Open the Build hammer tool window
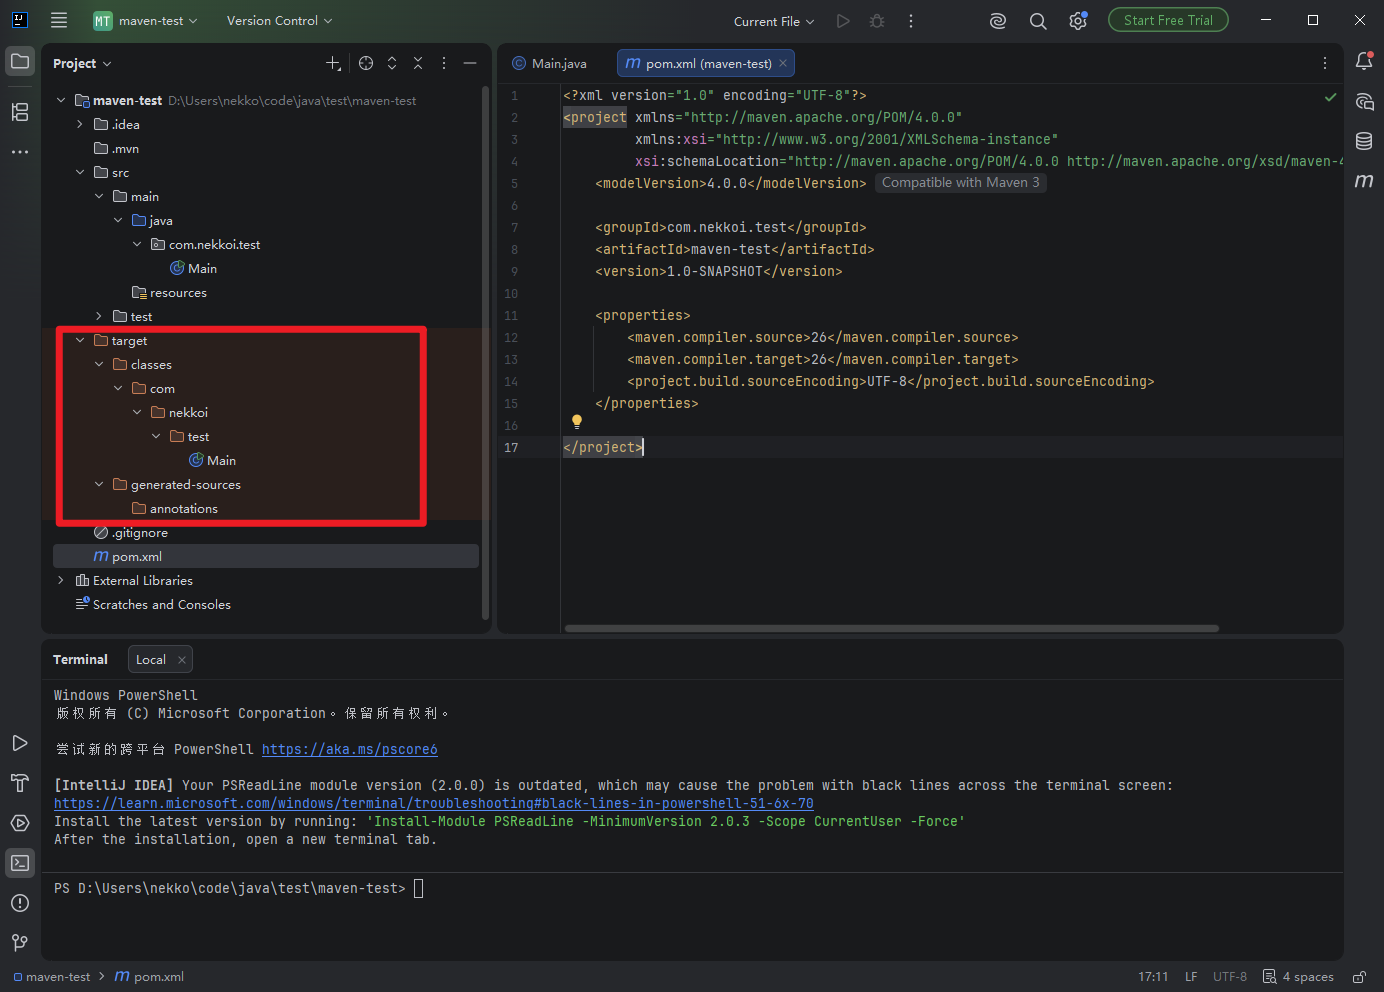This screenshot has height=992, width=1384. [20, 783]
